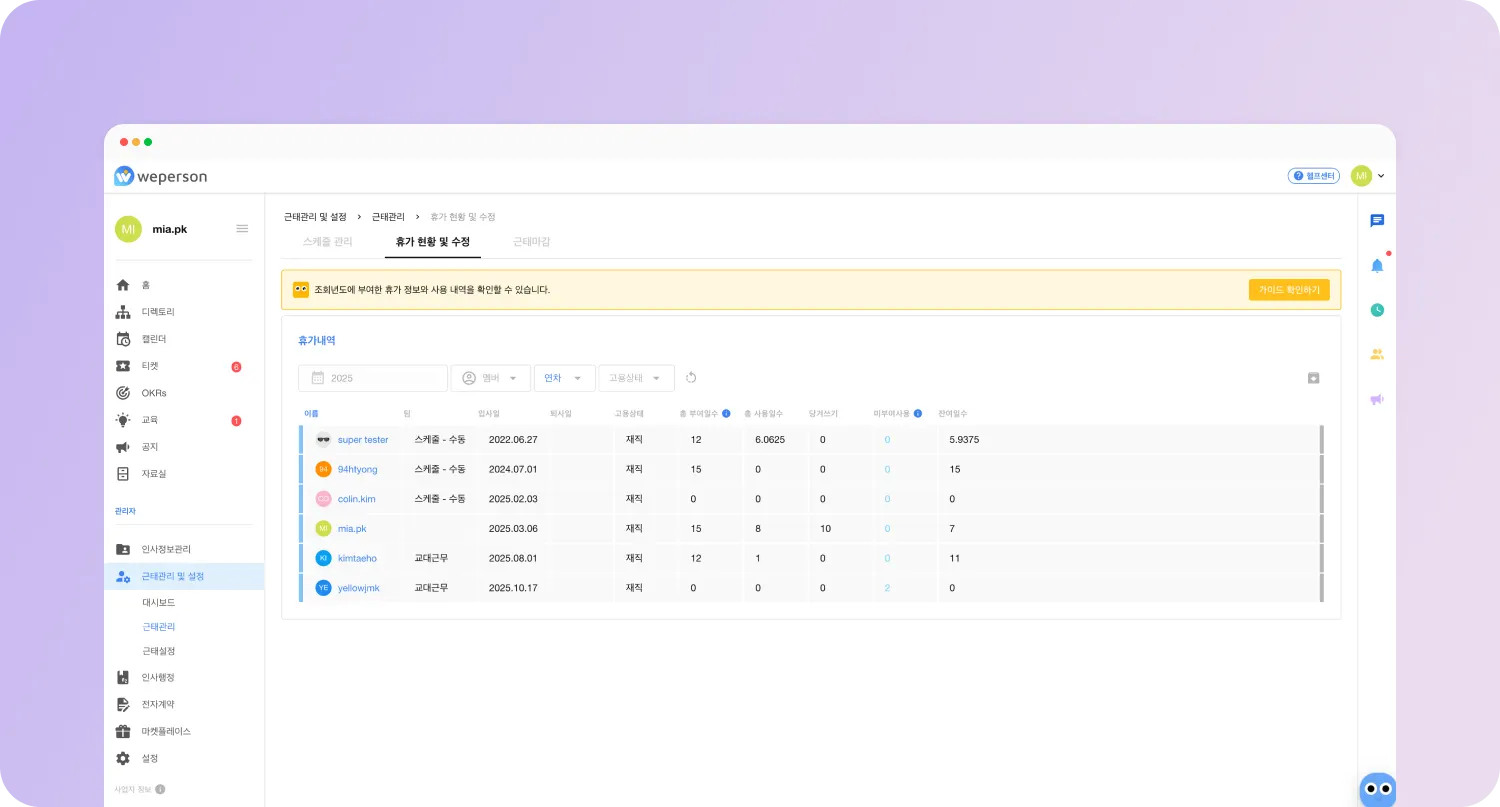1500x807 pixels.
Task: Click the 설정 gear icon
Action: point(123,758)
